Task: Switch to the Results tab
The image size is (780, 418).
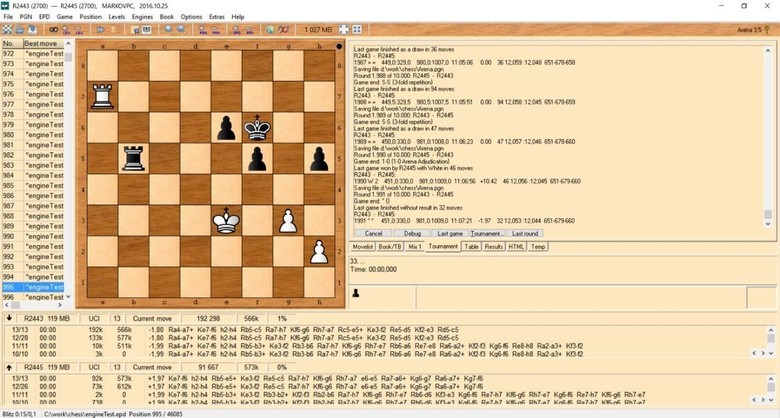Action: pyautogui.click(x=493, y=245)
